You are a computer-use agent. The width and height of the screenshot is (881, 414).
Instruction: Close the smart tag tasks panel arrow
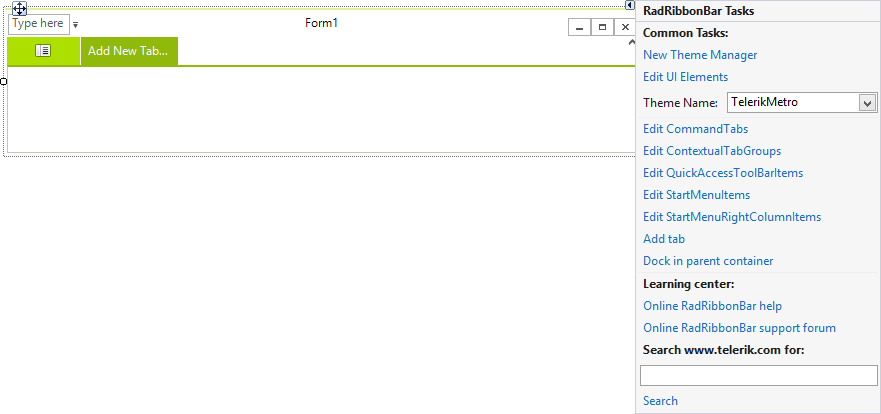(x=630, y=5)
